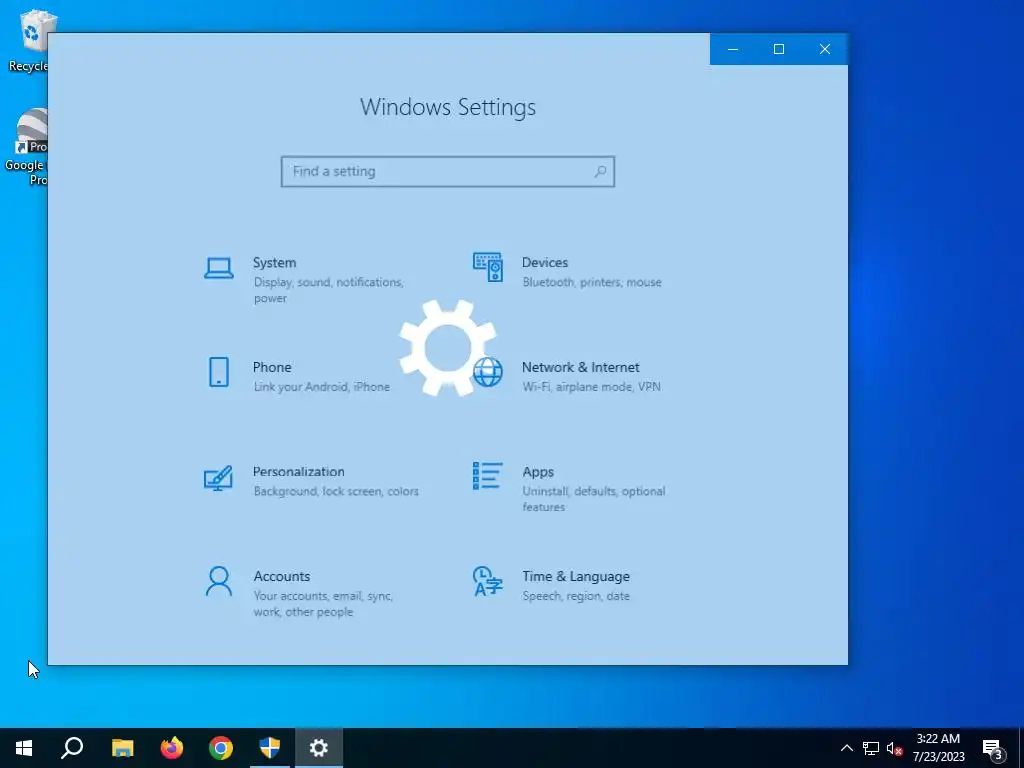Image resolution: width=1024 pixels, height=768 pixels.
Task: Click 'Bluetooth, printers, mouse' text
Action: click(x=592, y=282)
